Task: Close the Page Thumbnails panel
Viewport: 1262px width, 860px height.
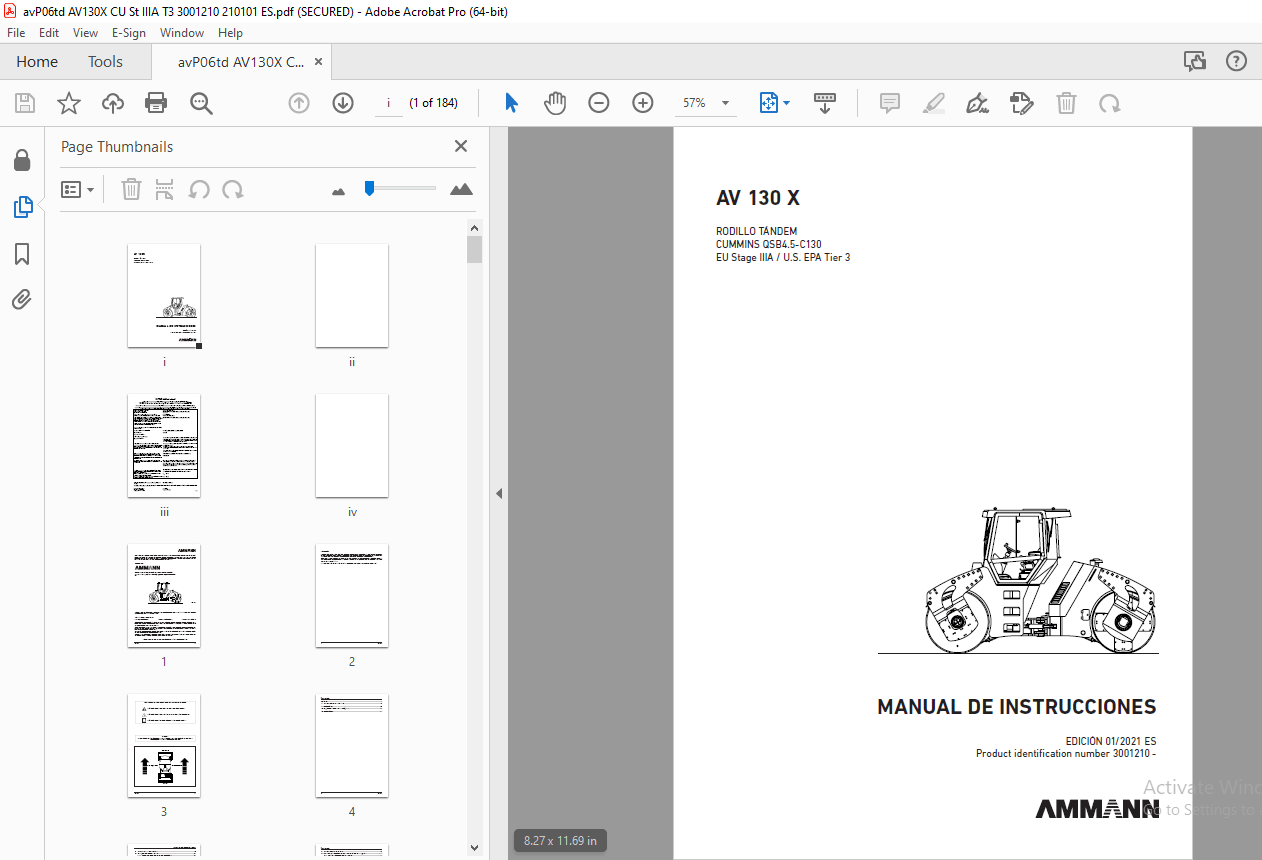Action: click(x=461, y=146)
